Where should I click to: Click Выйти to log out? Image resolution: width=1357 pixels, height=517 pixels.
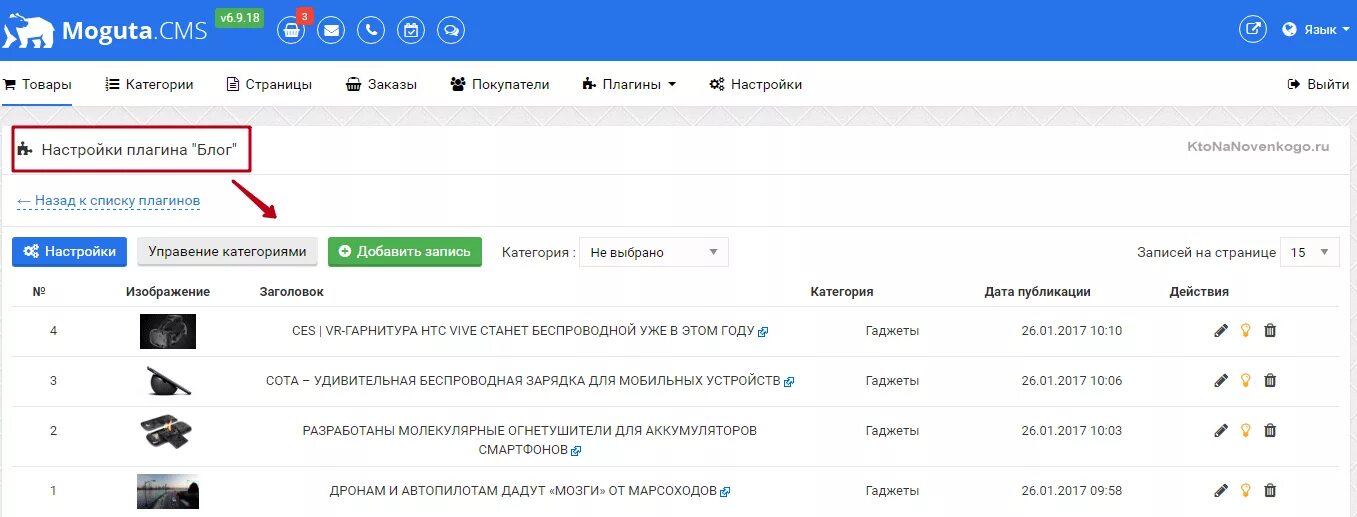pos(1318,84)
